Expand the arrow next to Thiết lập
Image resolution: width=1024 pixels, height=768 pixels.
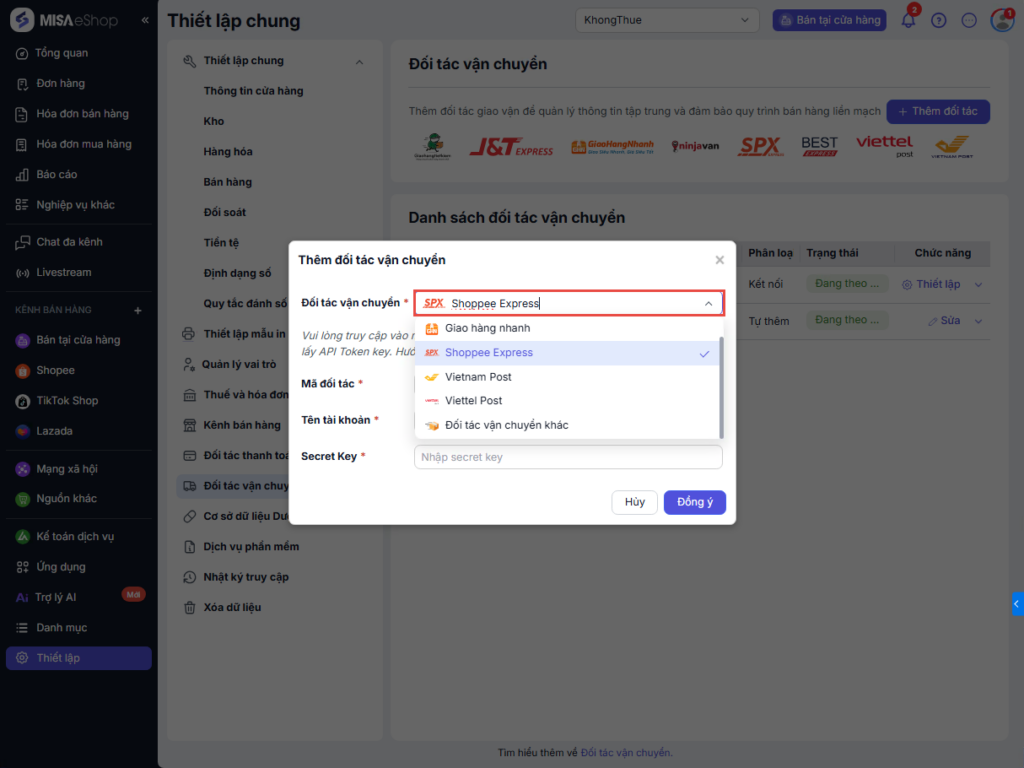tap(978, 285)
